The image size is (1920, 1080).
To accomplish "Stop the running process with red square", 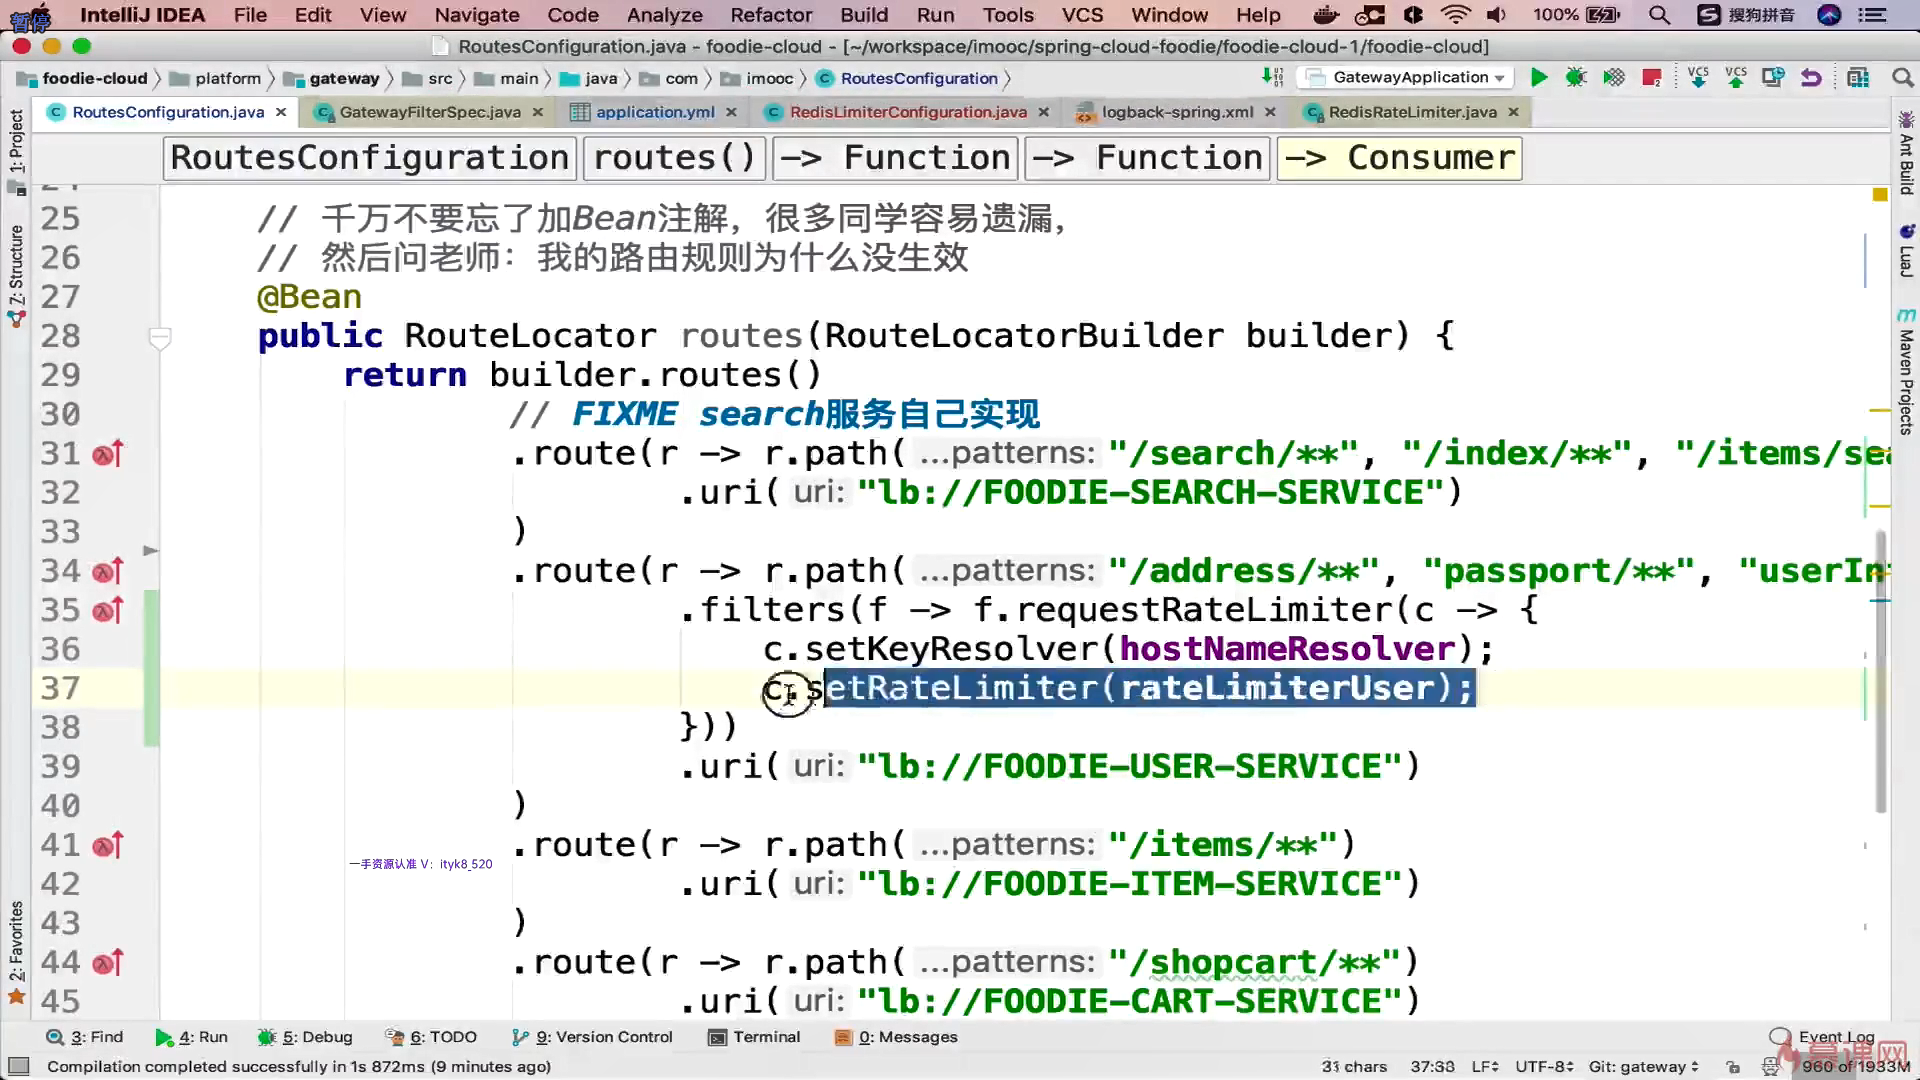I will click(1651, 78).
